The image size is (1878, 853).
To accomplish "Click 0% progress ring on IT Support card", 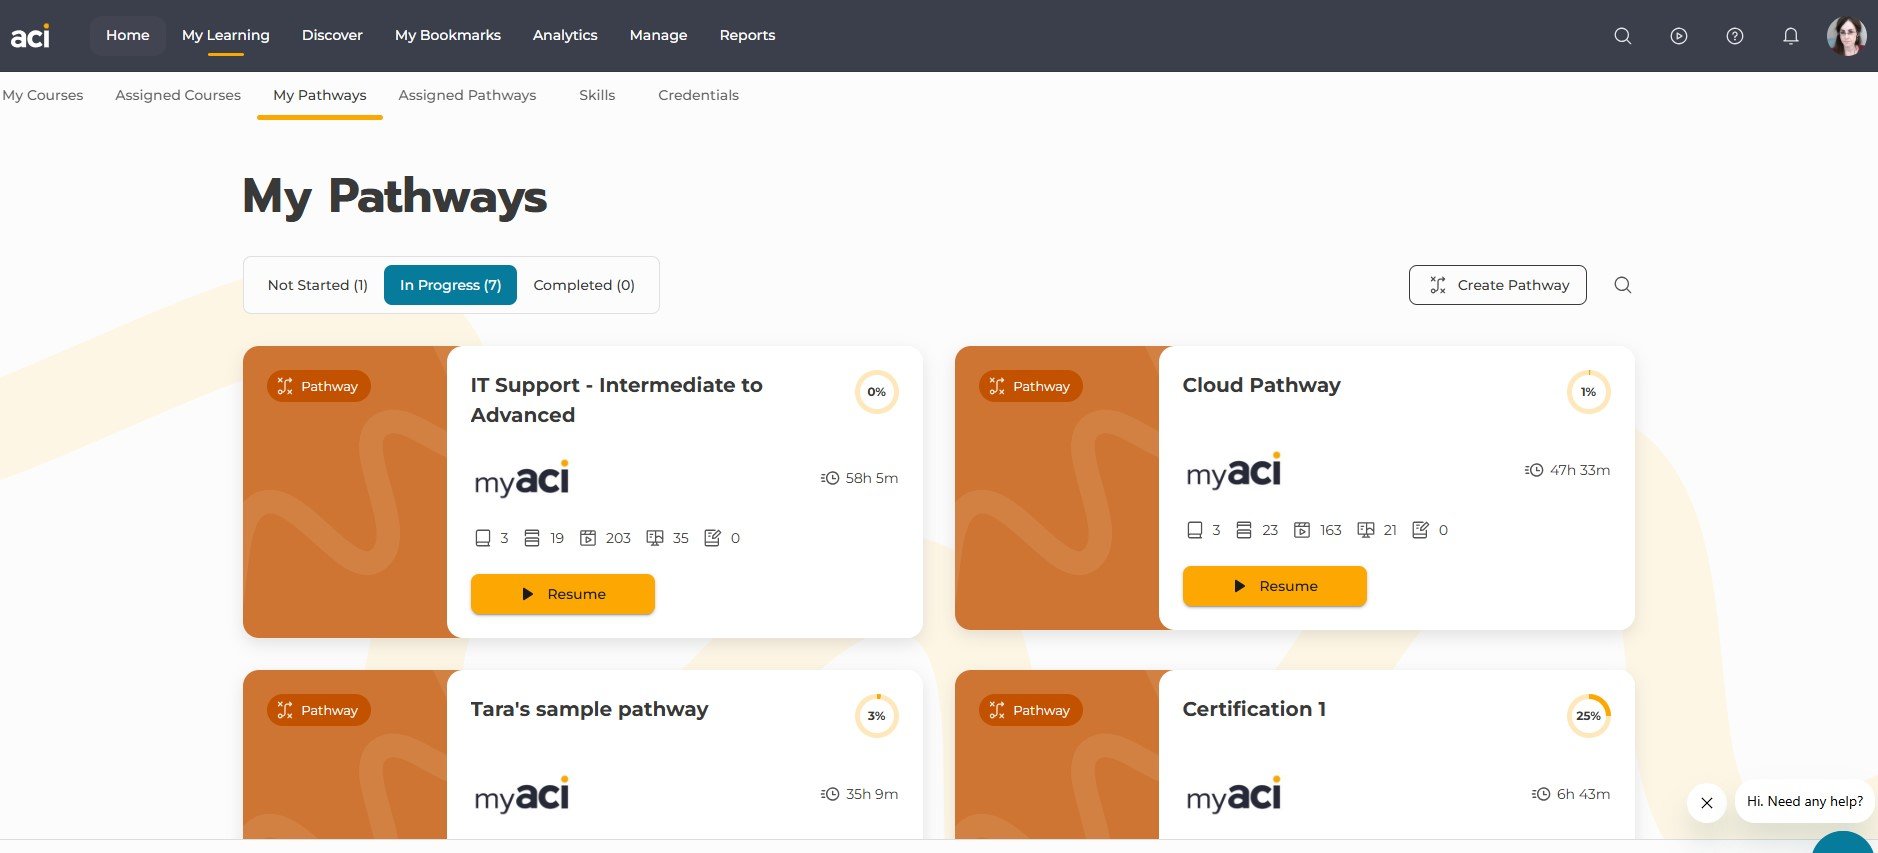I will click(x=877, y=392).
